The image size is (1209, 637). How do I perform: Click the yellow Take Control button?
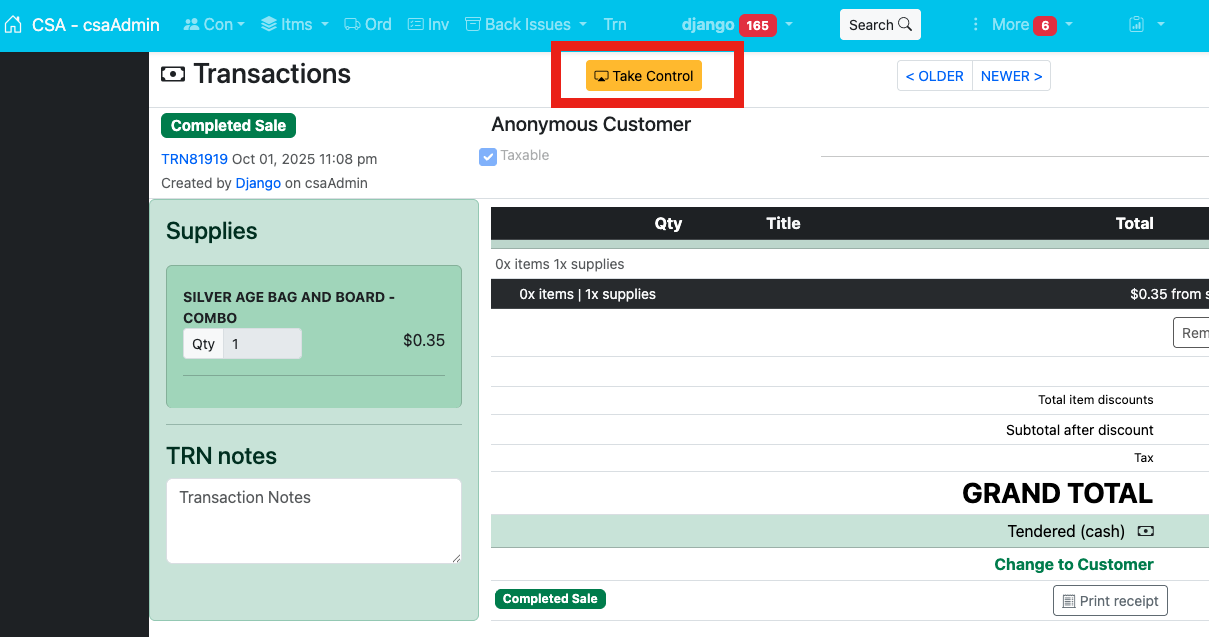(644, 76)
